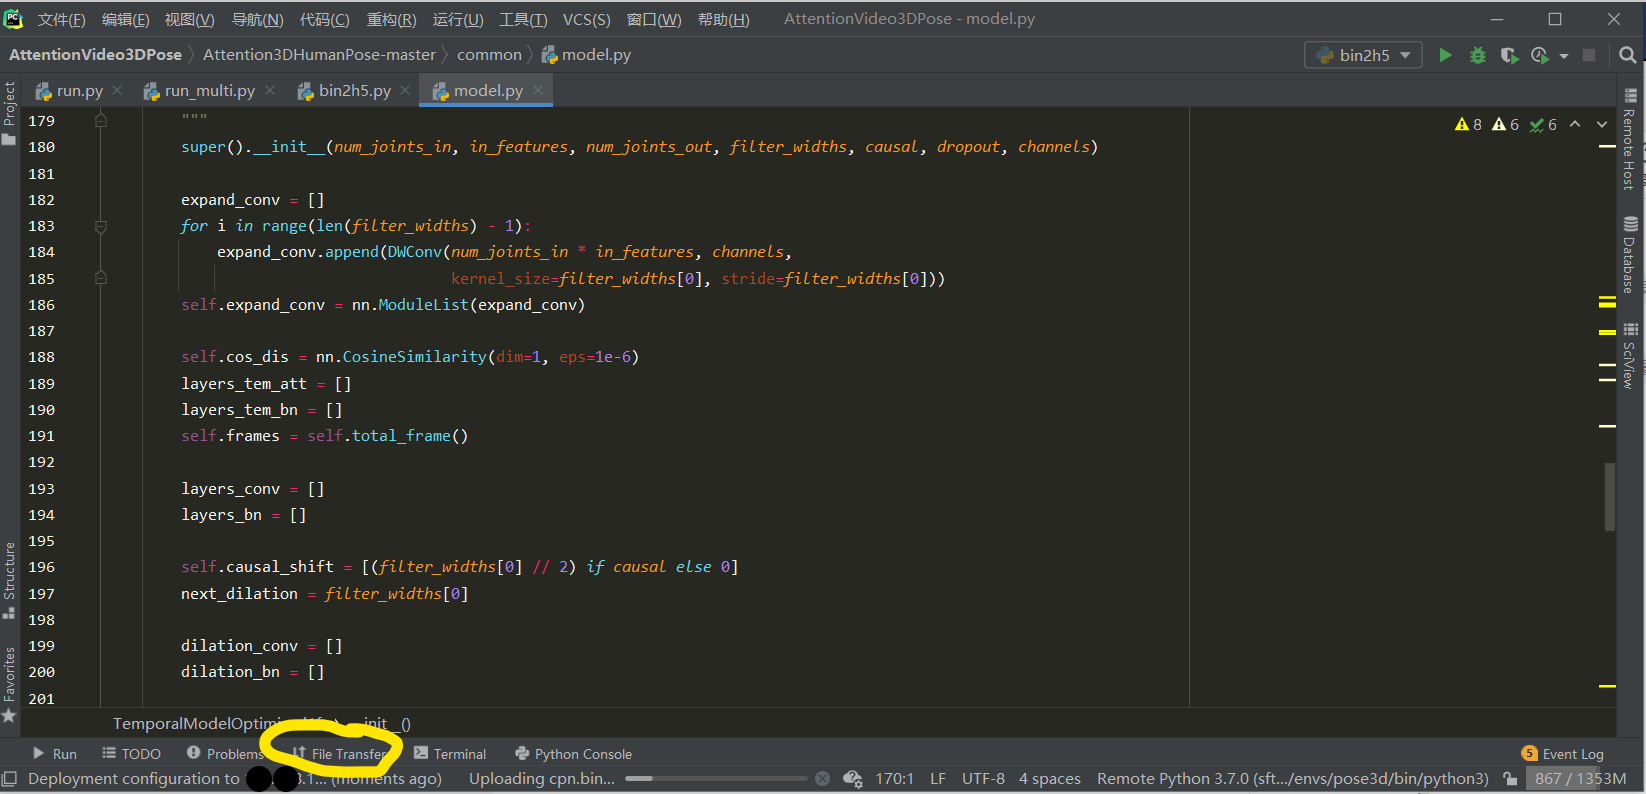
Task: Start debugging with the bug icon
Action: 1477,55
